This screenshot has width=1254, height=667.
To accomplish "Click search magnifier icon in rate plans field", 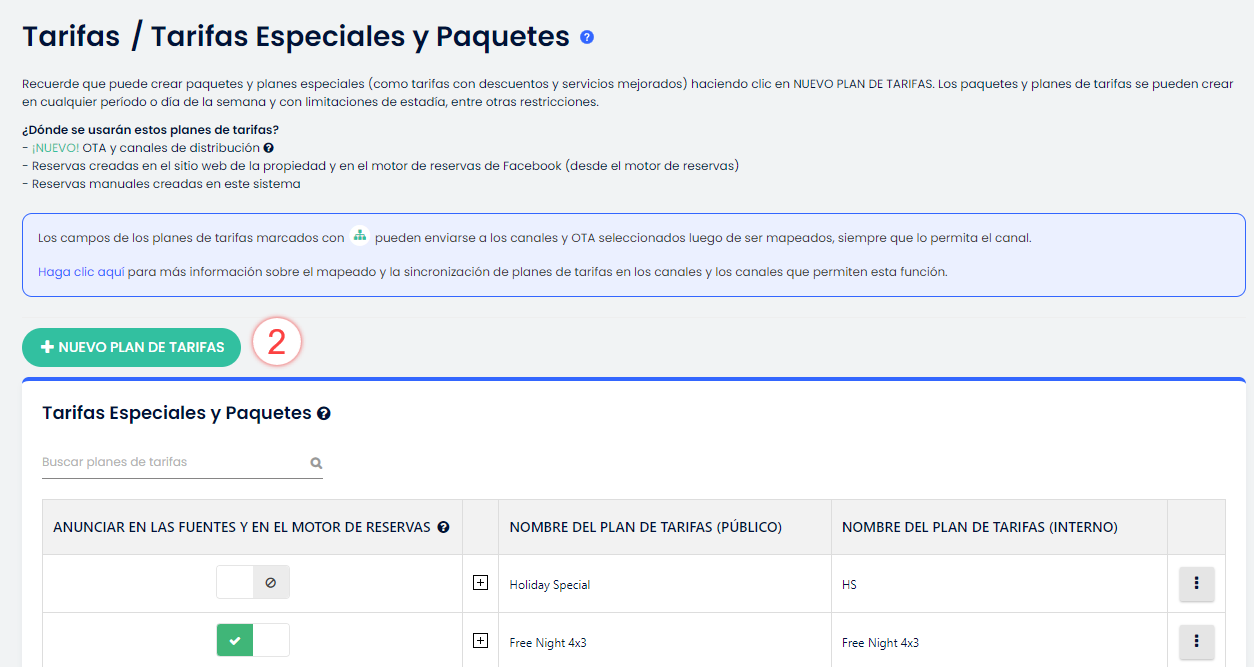I will click(316, 463).
